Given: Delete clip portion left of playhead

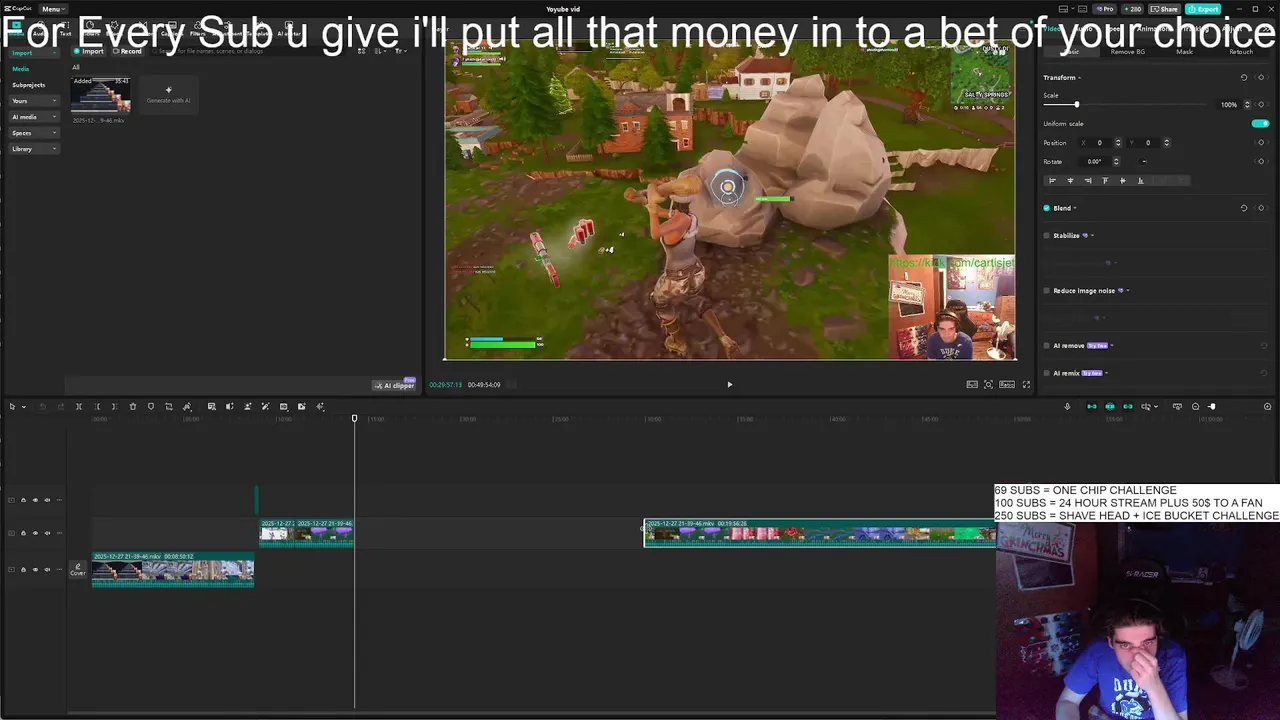Looking at the screenshot, I should [x=97, y=406].
